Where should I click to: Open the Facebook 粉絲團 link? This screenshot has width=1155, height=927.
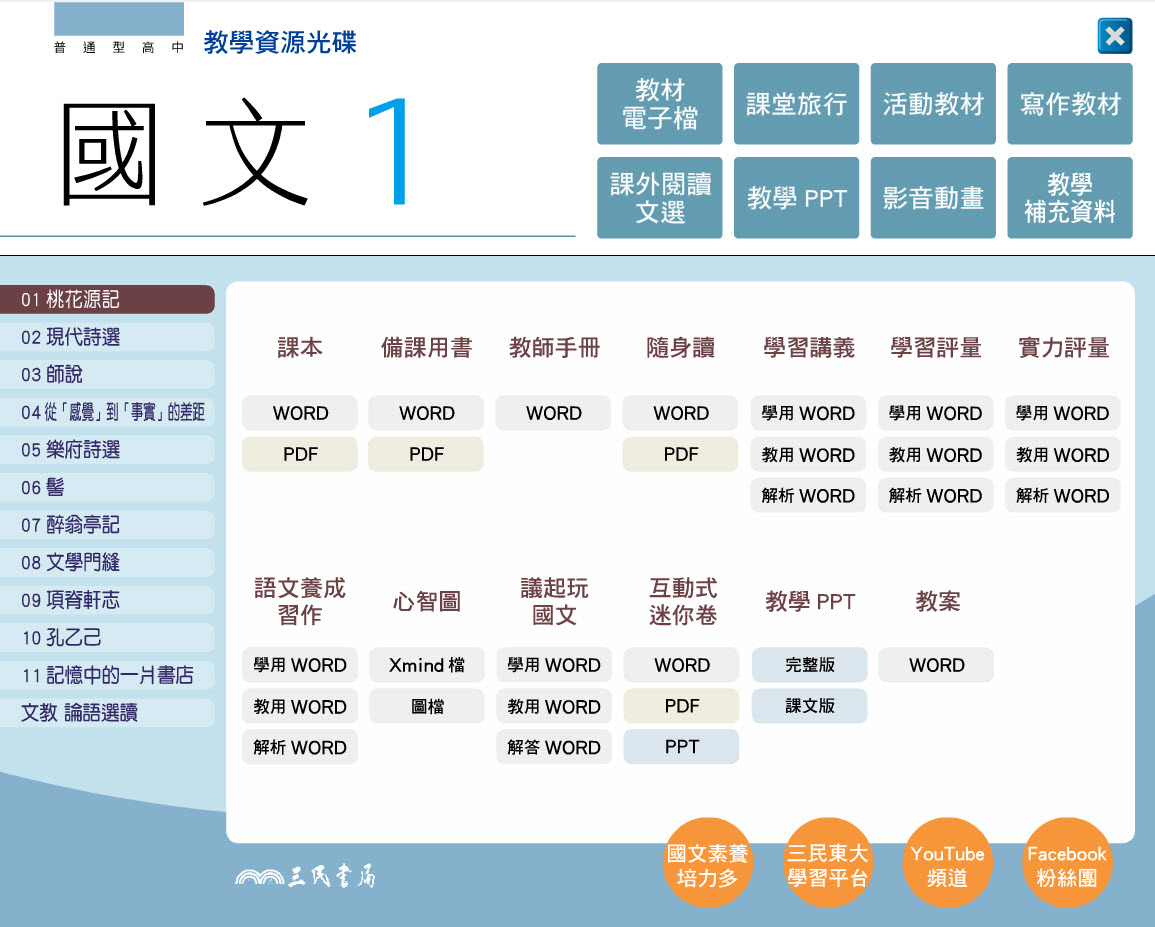pyautogui.click(x=1067, y=865)
